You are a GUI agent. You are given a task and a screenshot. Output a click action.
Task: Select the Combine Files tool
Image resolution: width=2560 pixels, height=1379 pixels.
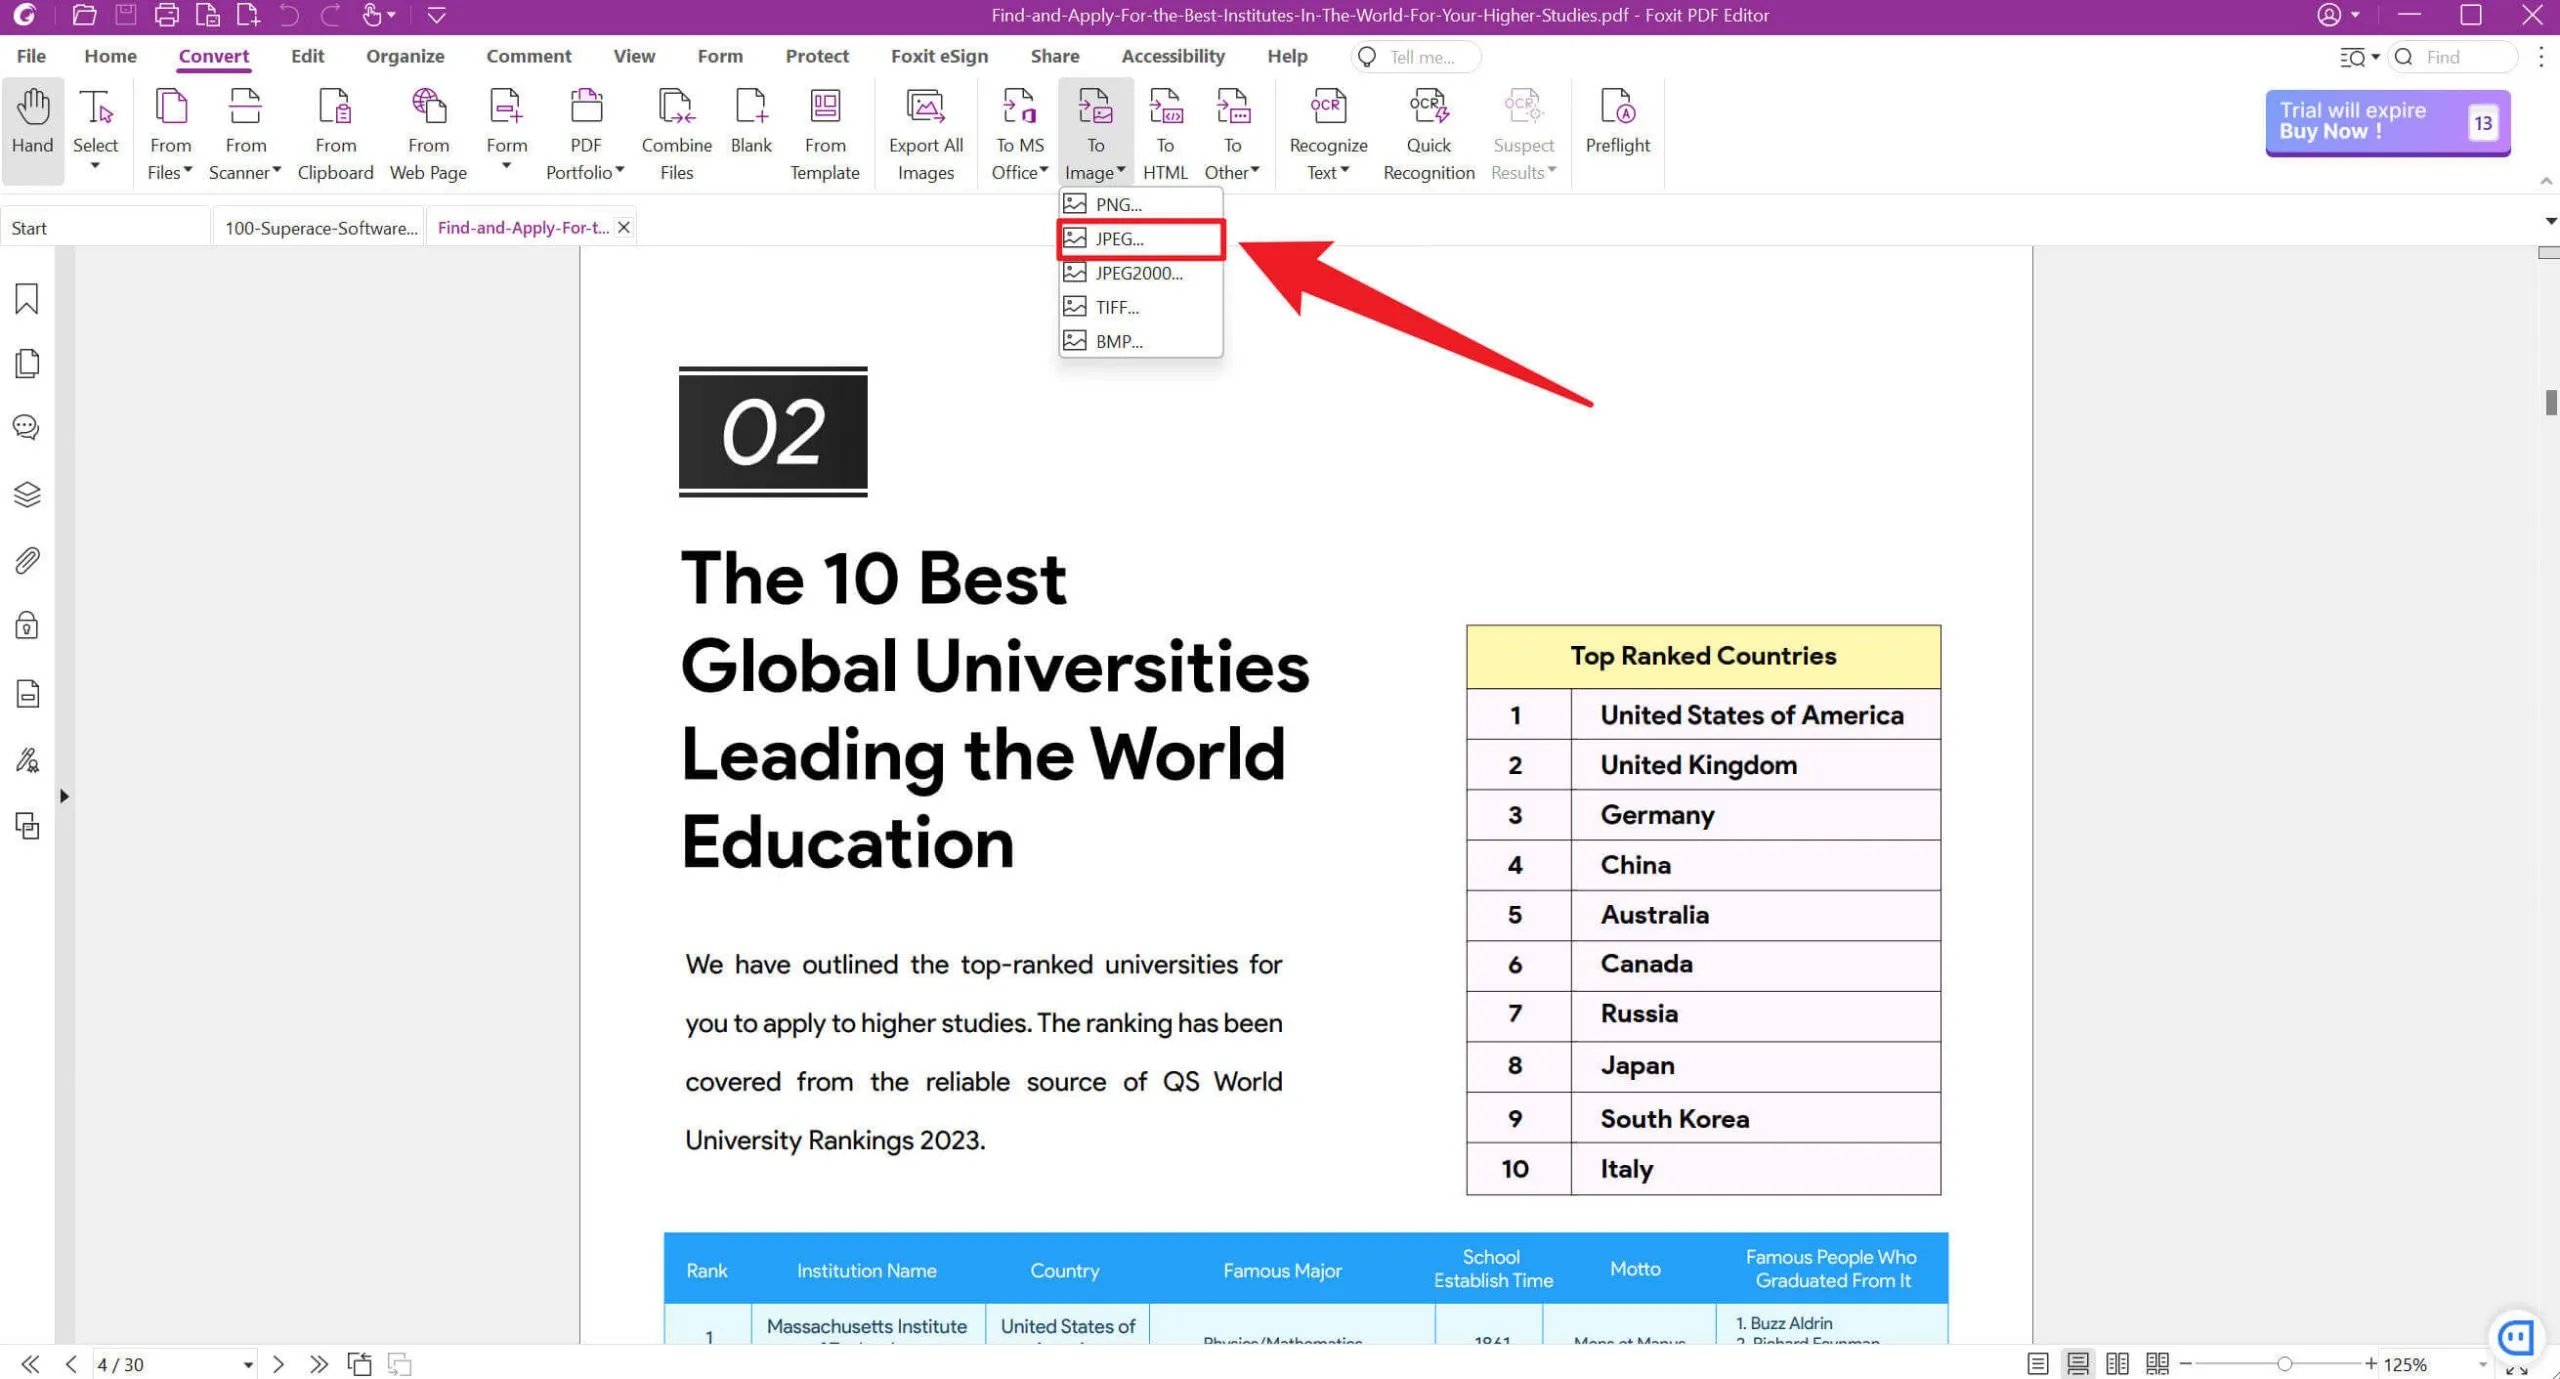(677, 131)
